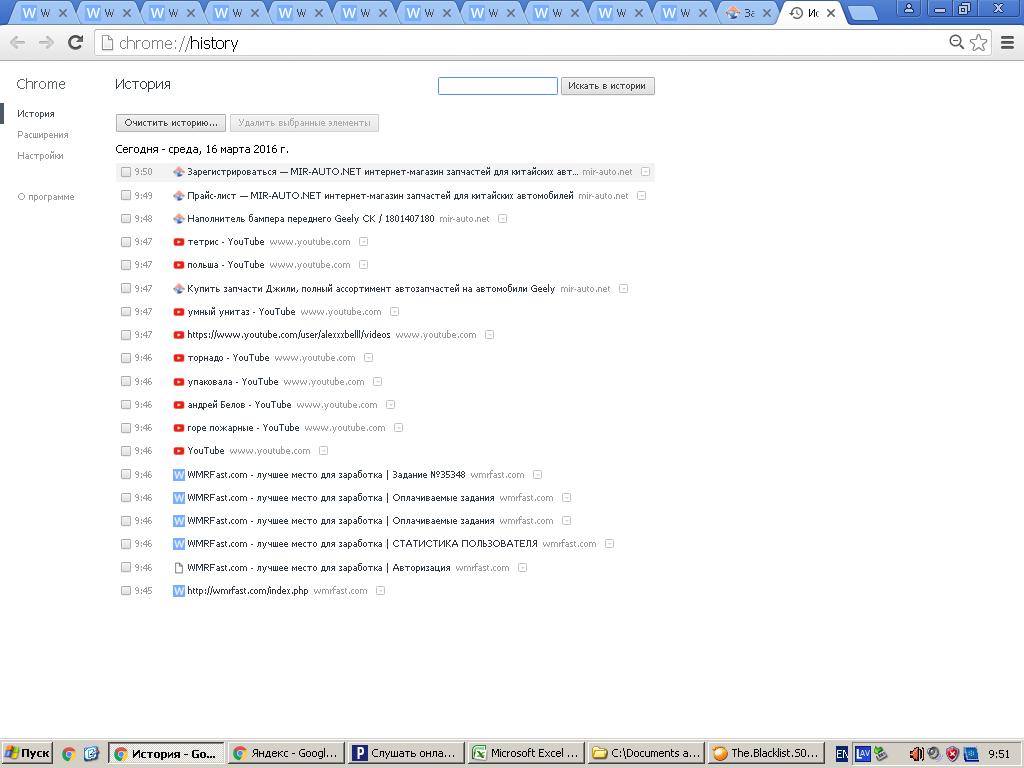Open the dropdown for alexxxbelll videos entry
Viewport: 1024px width, 768px height.
point(489,334)
